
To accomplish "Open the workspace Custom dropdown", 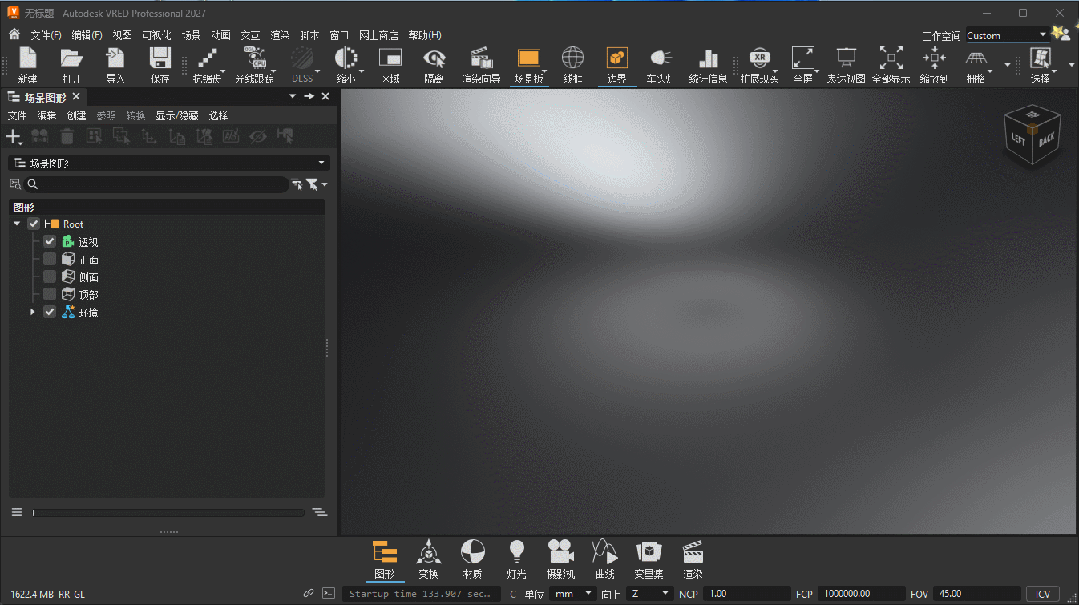I will [1007, 35].
